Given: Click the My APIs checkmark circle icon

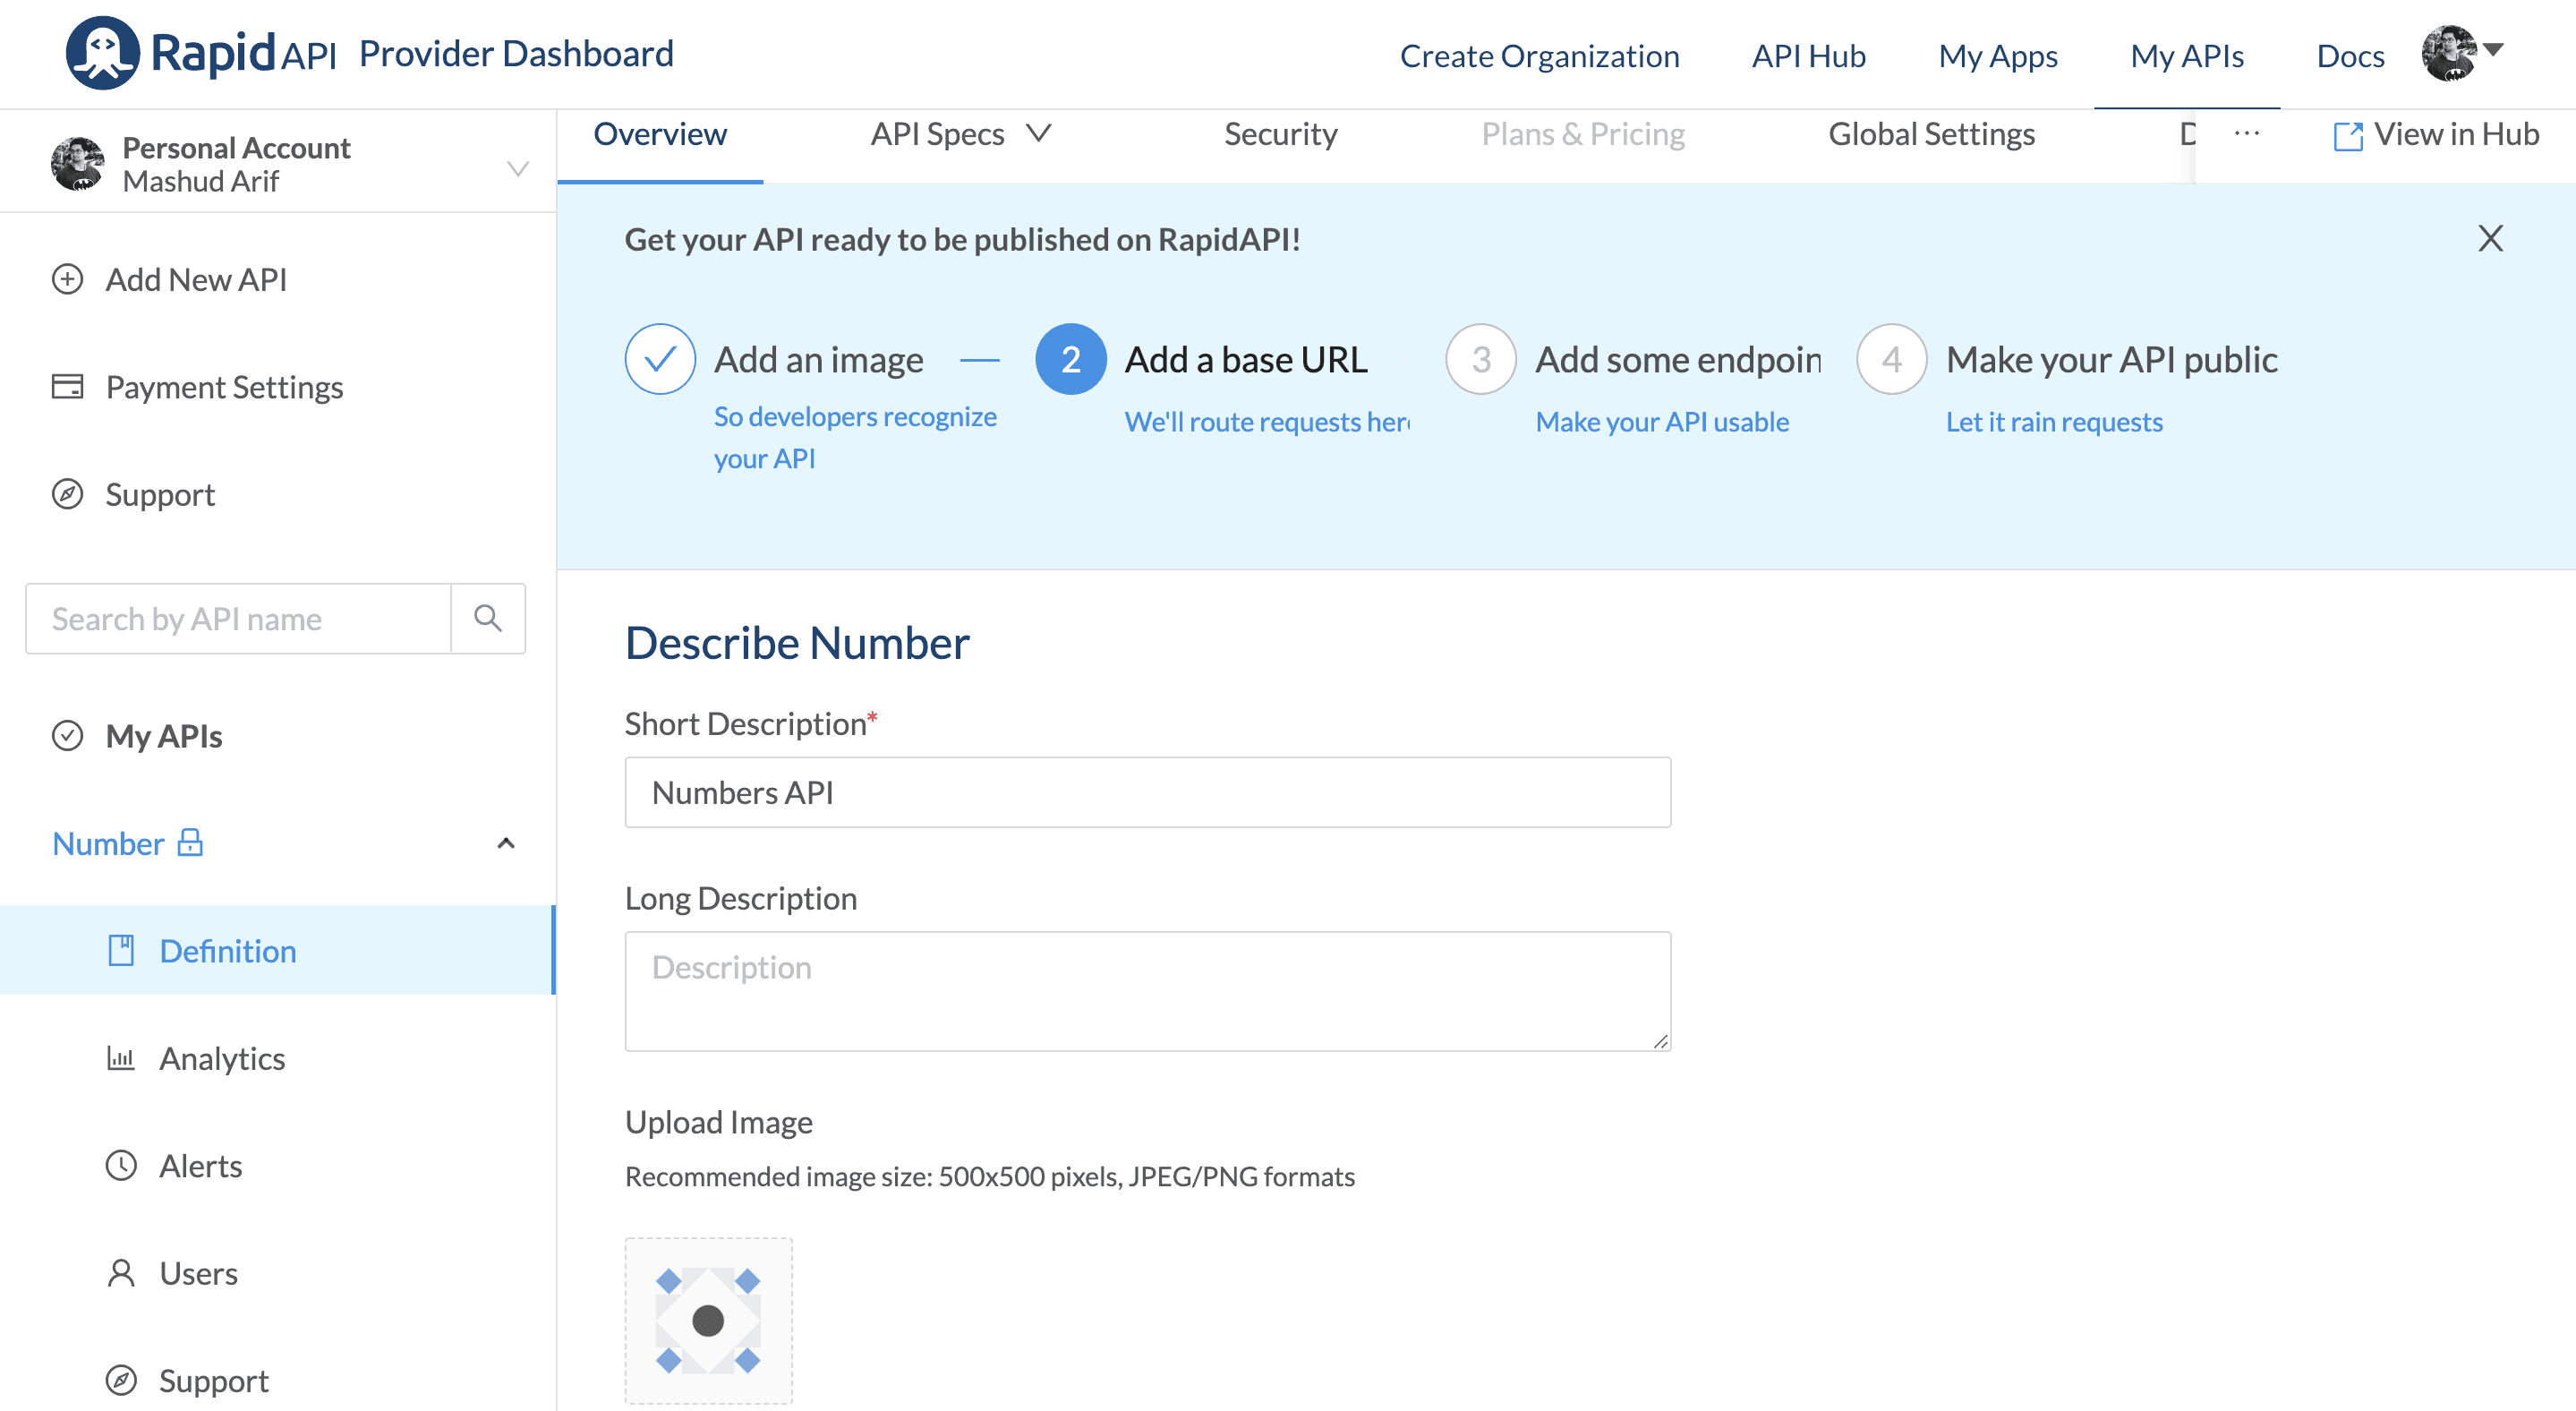Looking at the screenshot, I should 67,736.
